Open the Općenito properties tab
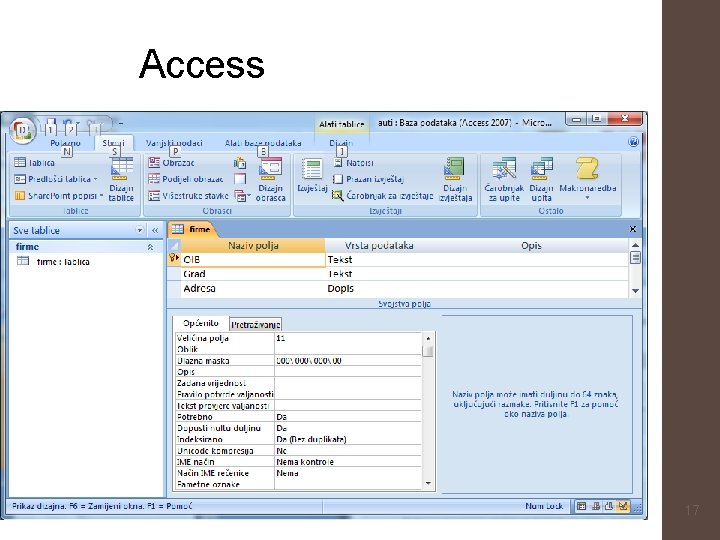Image resolution: width=720 pixels, height=540 pixels. (x=201, y=323)
